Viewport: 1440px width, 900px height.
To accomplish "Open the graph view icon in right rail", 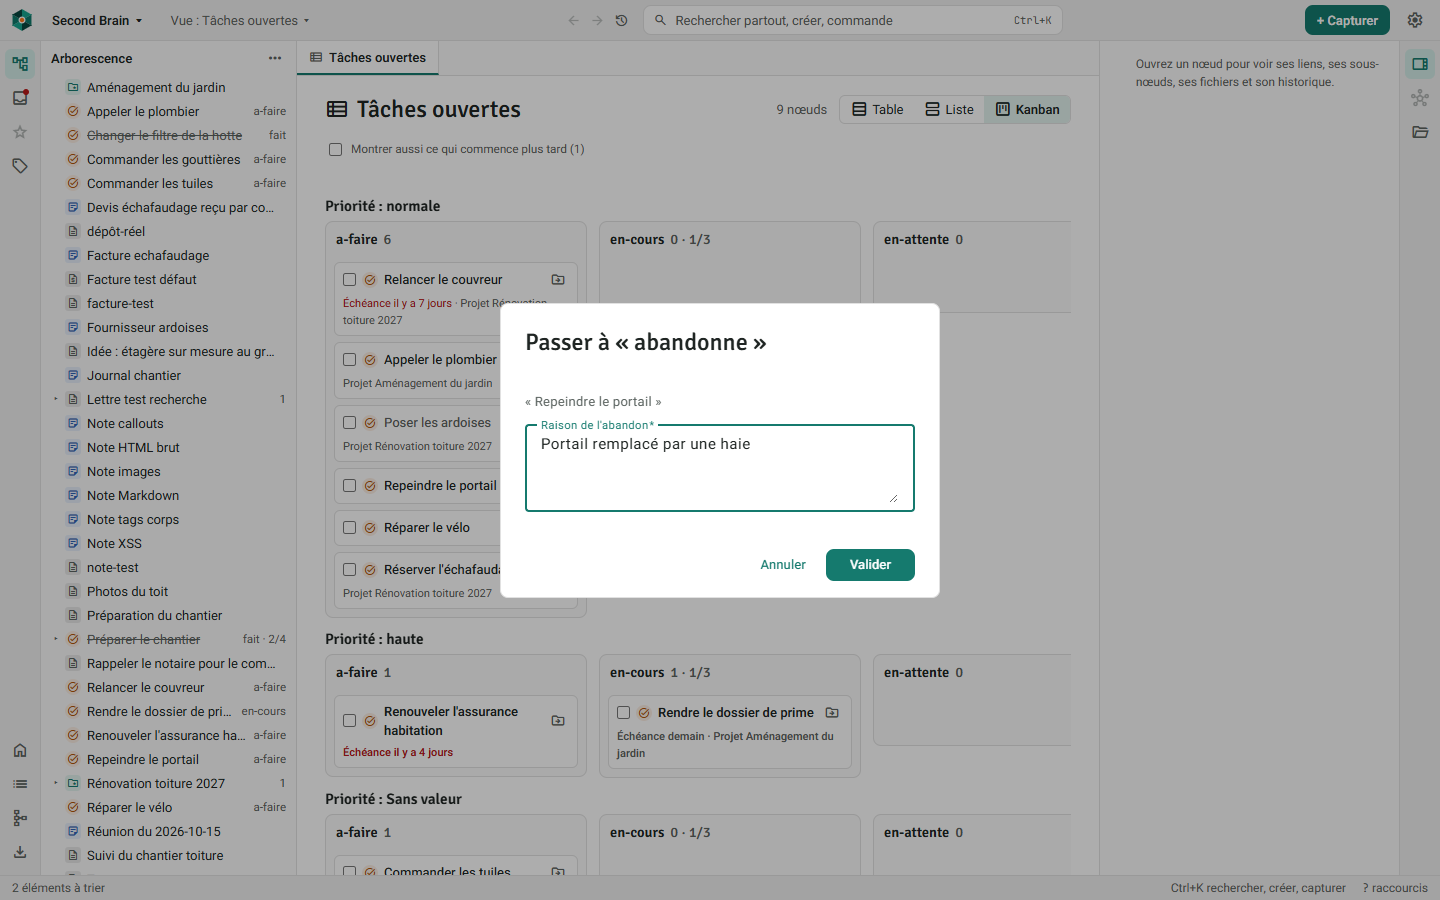I will (1420, 98).
